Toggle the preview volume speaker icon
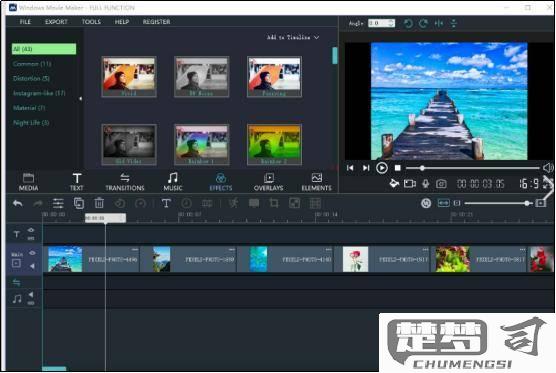 (x=548, y=168)
